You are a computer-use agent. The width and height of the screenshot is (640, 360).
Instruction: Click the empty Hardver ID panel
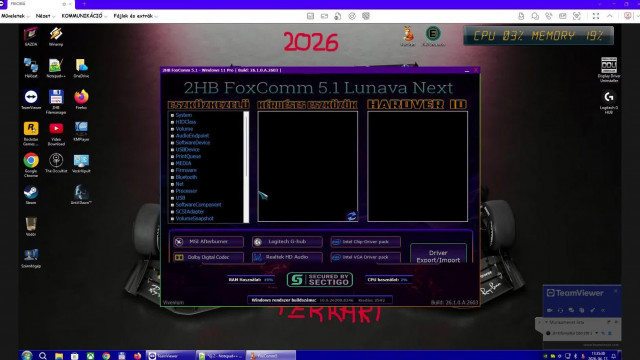(x=417, y=167)
